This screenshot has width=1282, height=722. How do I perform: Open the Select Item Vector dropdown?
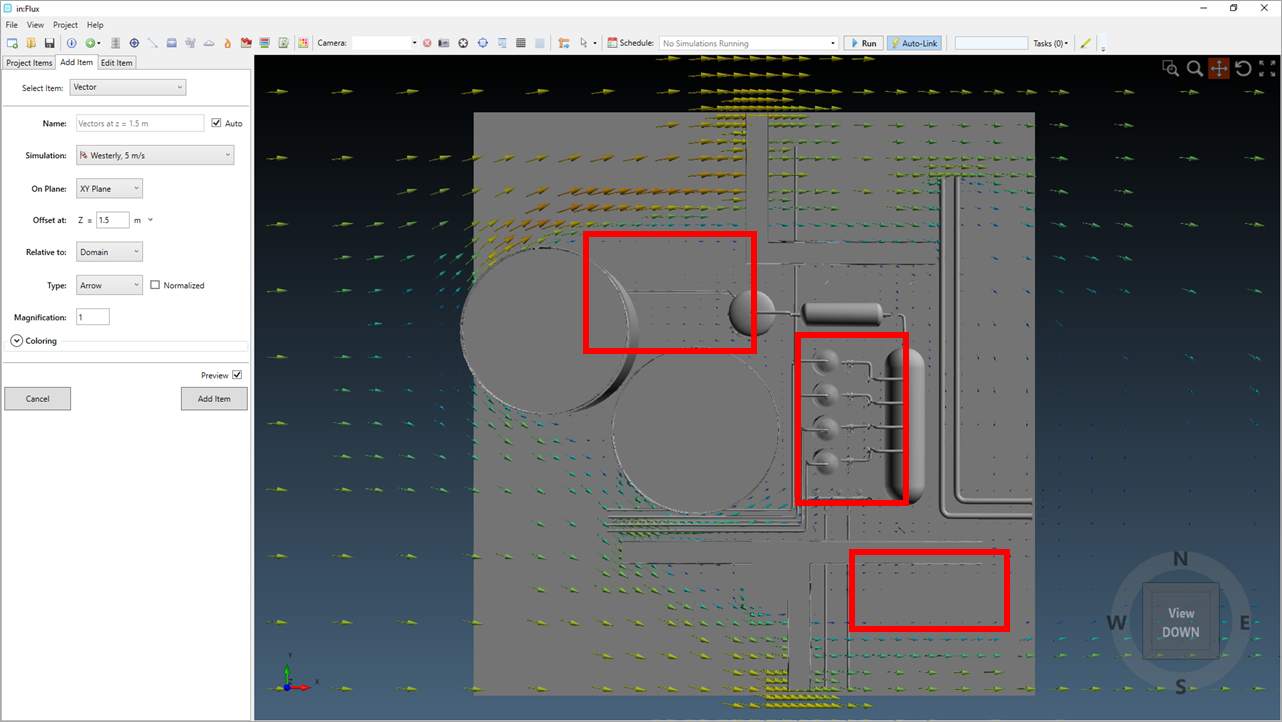pos(128,87)
